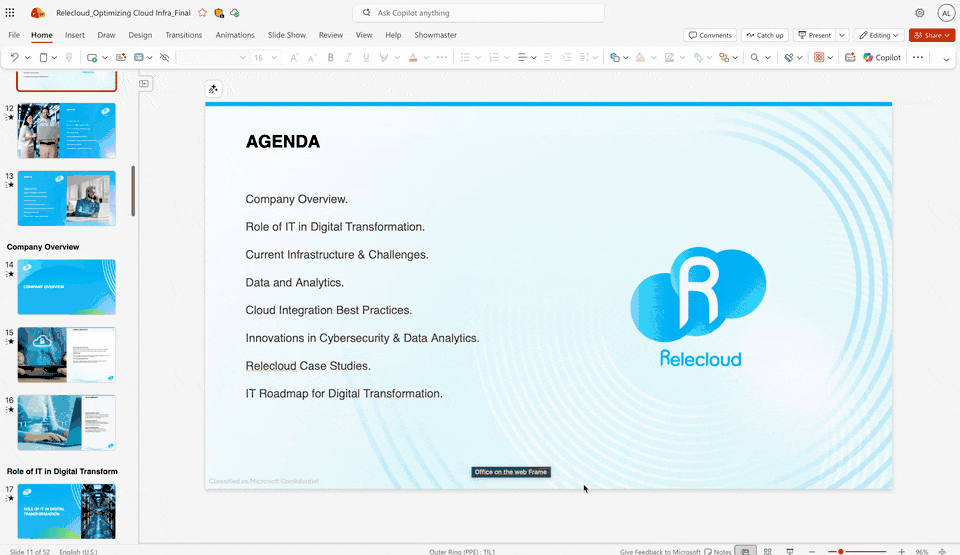The width and height of the screenshot is (960, 555).
Task: Open the app launcher waffle icon
Action: coord(10,12)
